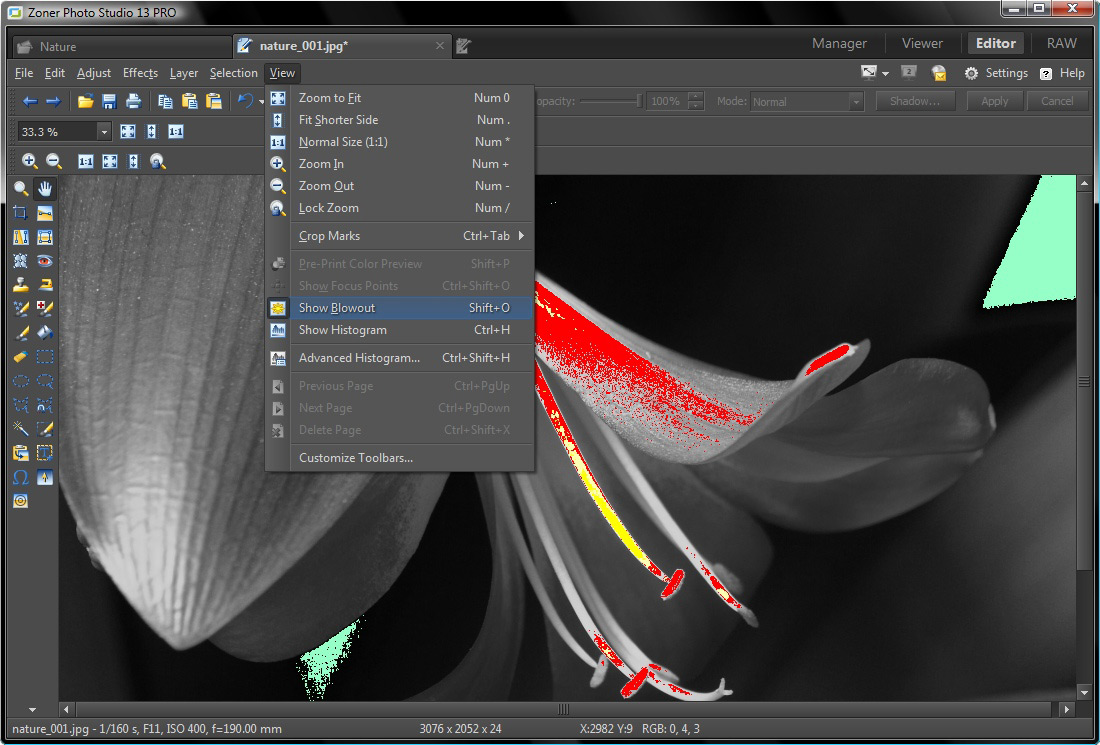Image resolution: width=1100 pixels, height=745 pixels.
Task: Click the Zoom in magnifier icon
Action: click(29, 160)
